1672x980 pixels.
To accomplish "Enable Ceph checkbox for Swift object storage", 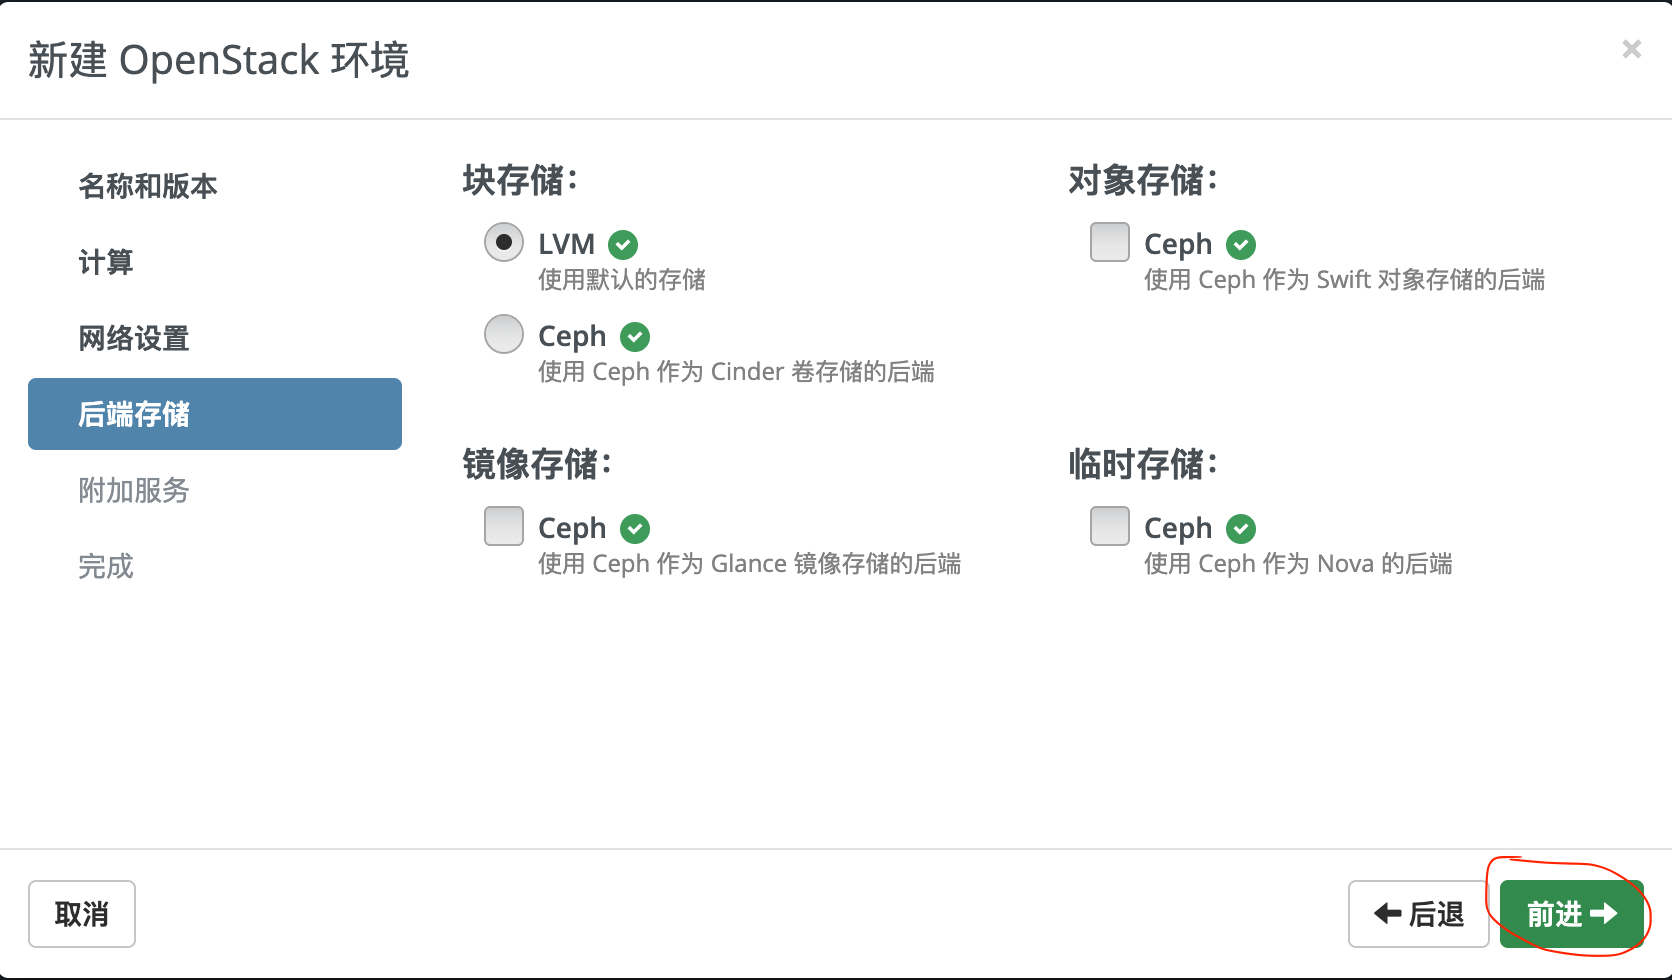I will [x=1110, y=242].
